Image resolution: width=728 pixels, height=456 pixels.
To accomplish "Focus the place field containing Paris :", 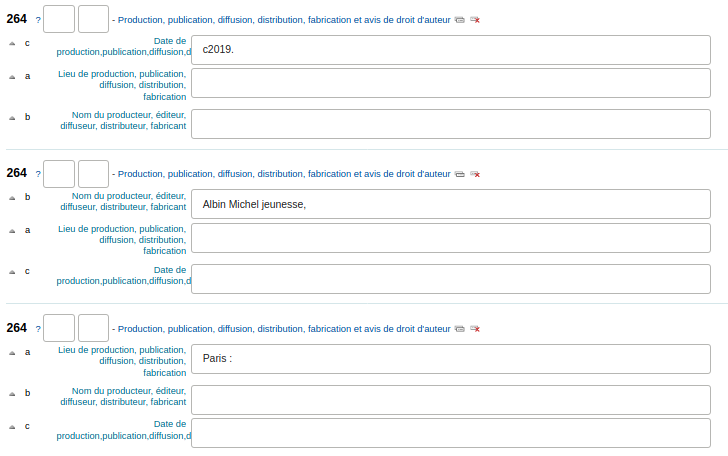I will 451,359.
